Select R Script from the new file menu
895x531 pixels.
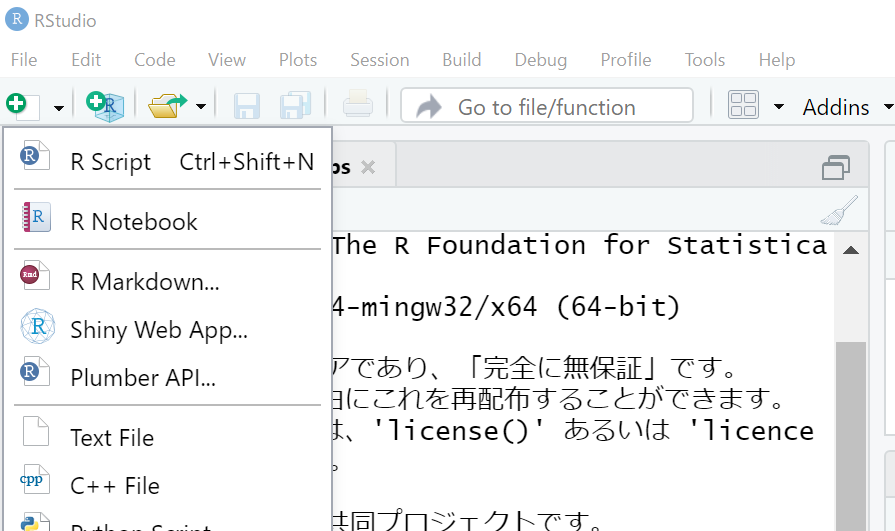167,162
